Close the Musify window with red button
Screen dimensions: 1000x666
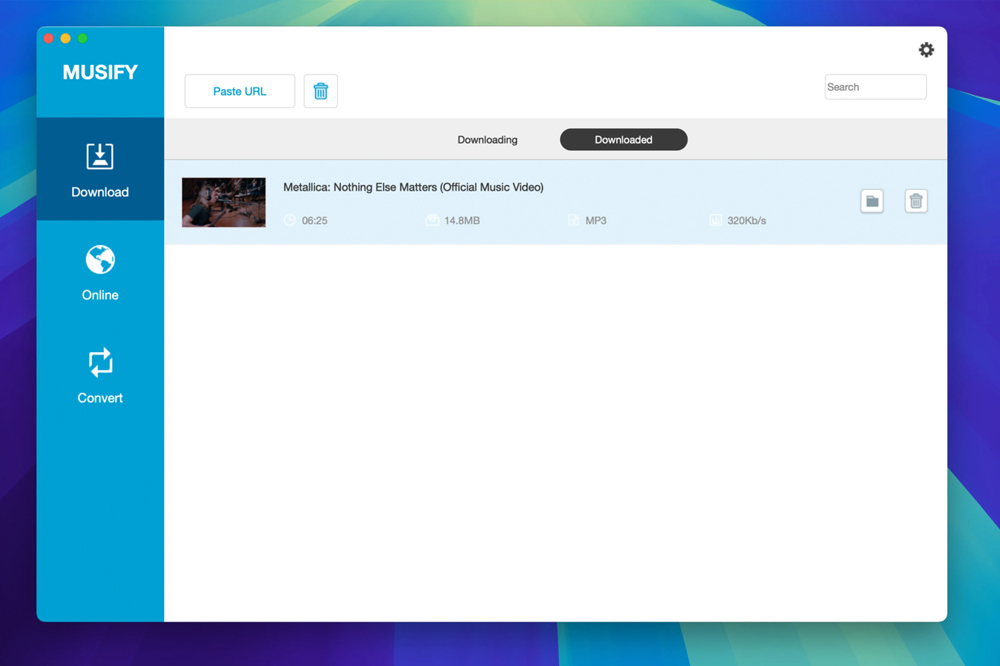click(48, 38)
